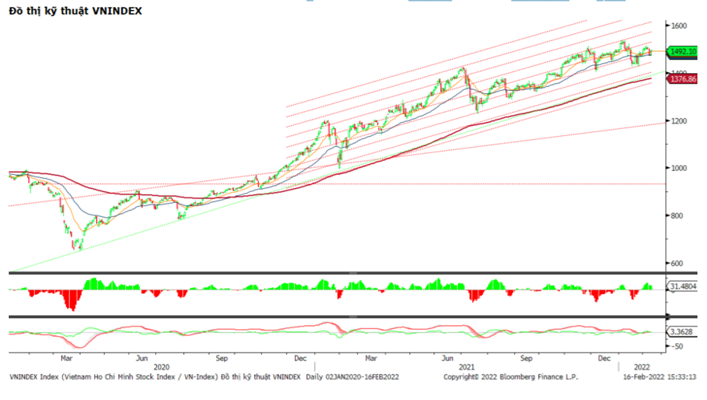The height and width of the screenshot is (400, 707).
Task: Select the 2021 year label on time axis
Action: [466, 367]
